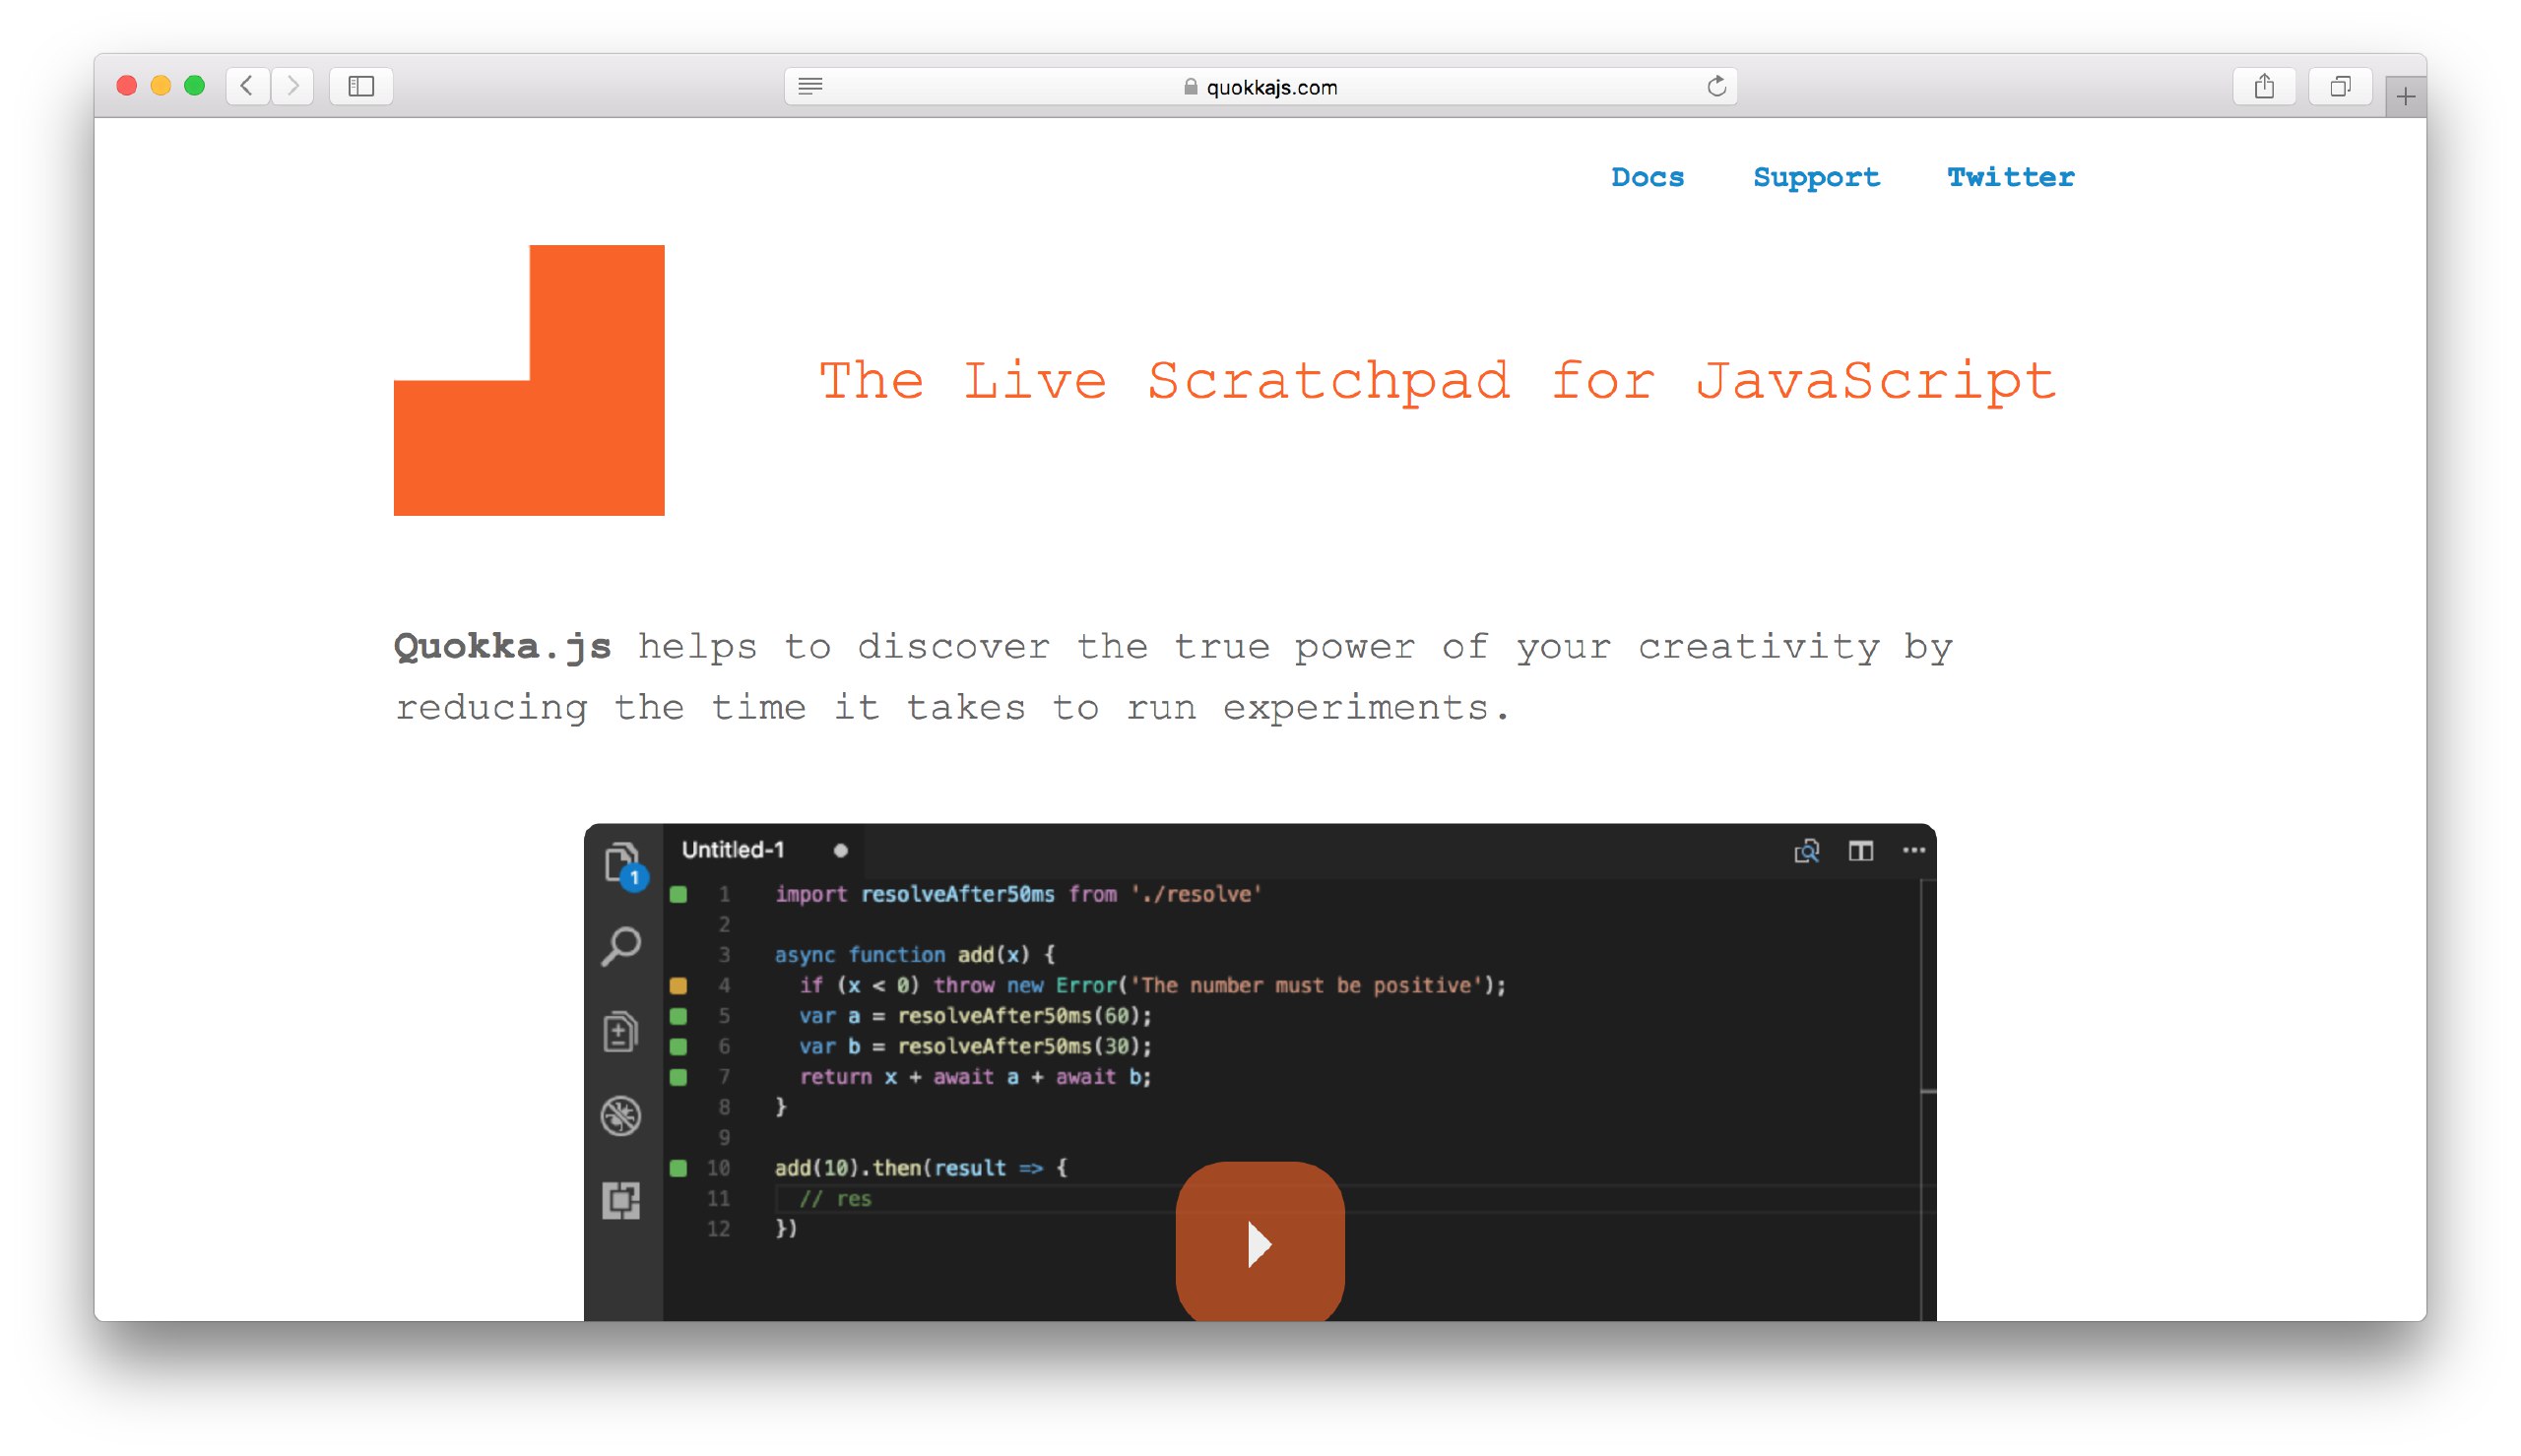
Task: Open the editor more actions ellipsis
Action: pyautogui.click(x=1913, y=850)
